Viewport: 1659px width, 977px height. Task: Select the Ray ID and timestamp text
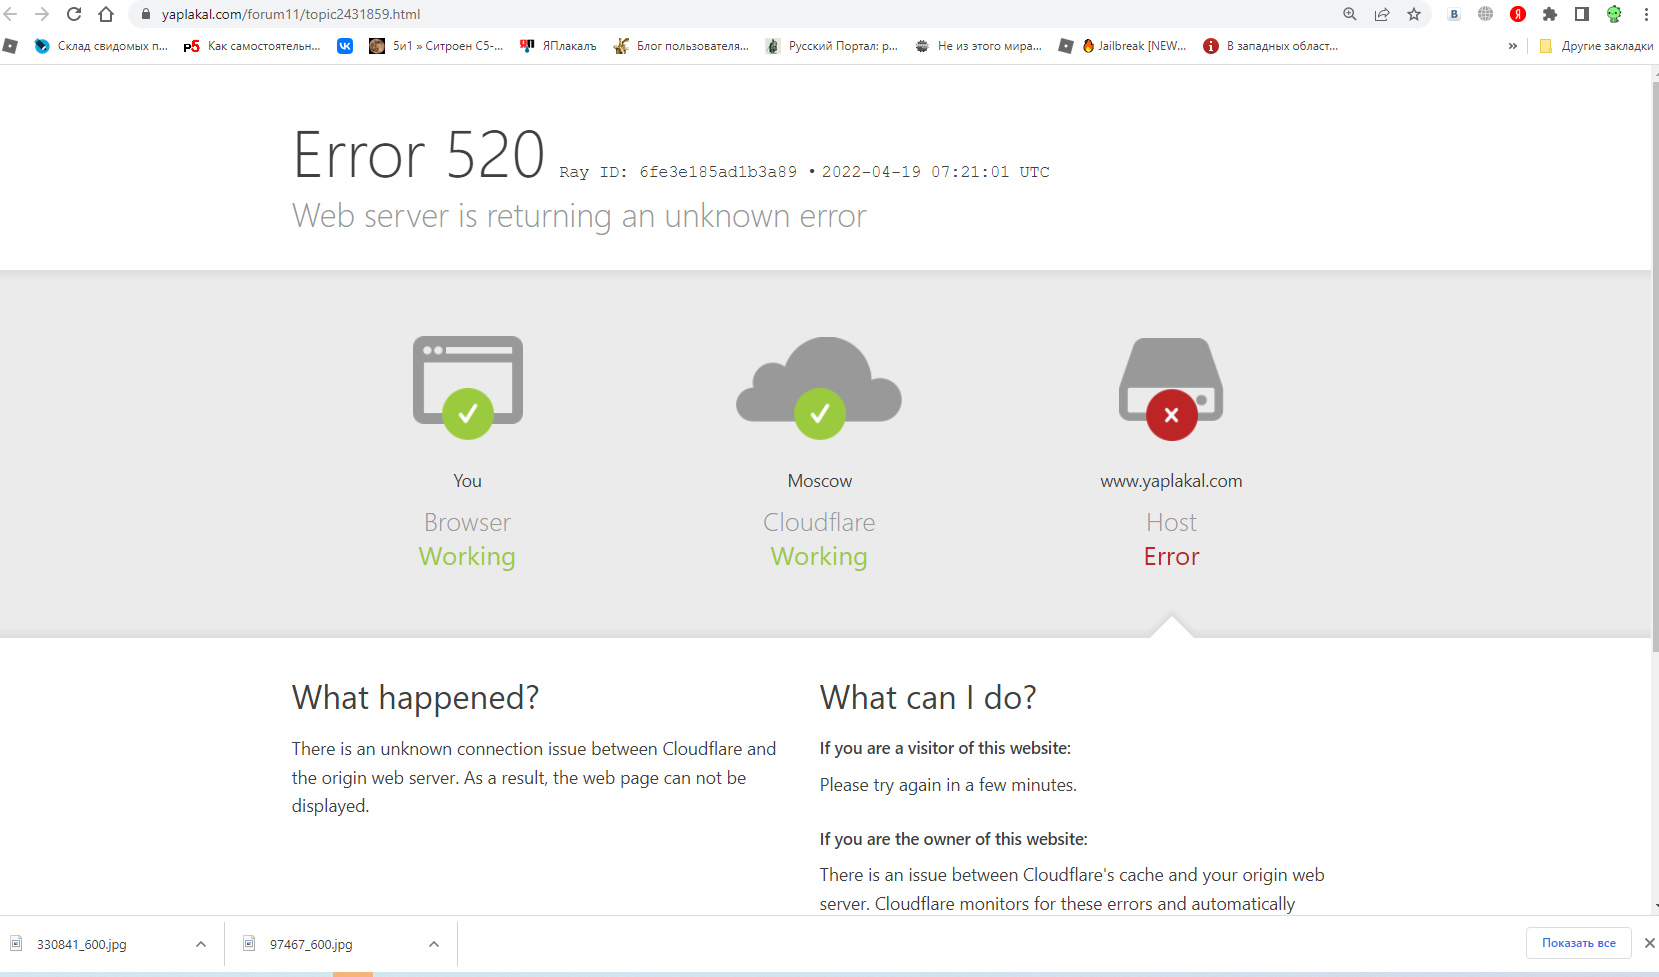[804, 172]
